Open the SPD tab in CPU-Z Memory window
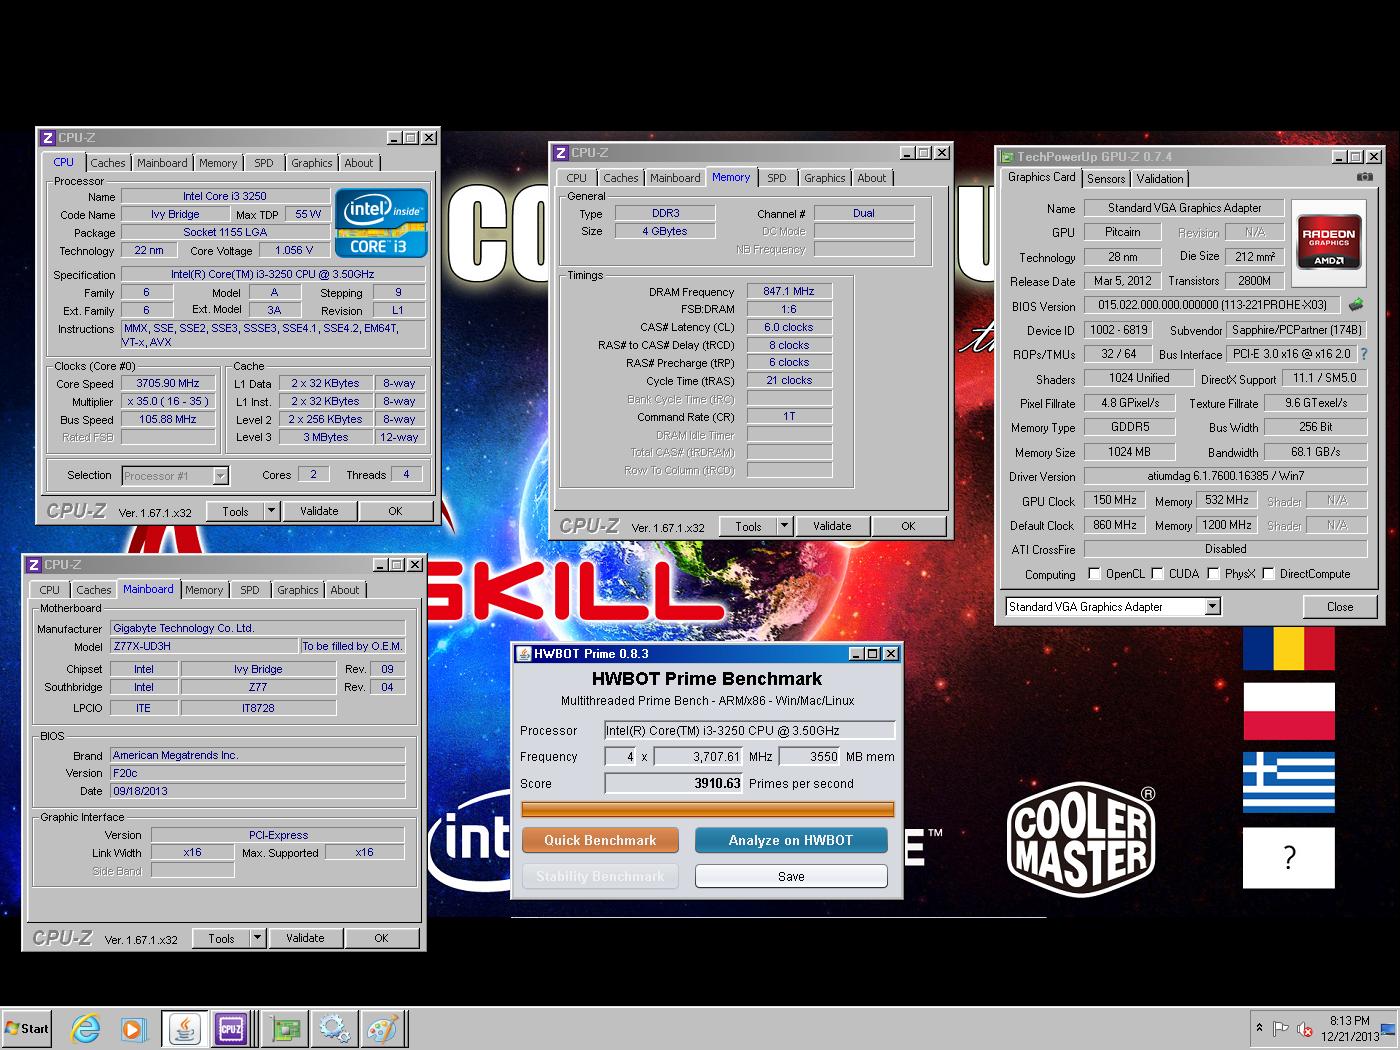Viewport: 1400px width, 1050px height. point(777,178)
